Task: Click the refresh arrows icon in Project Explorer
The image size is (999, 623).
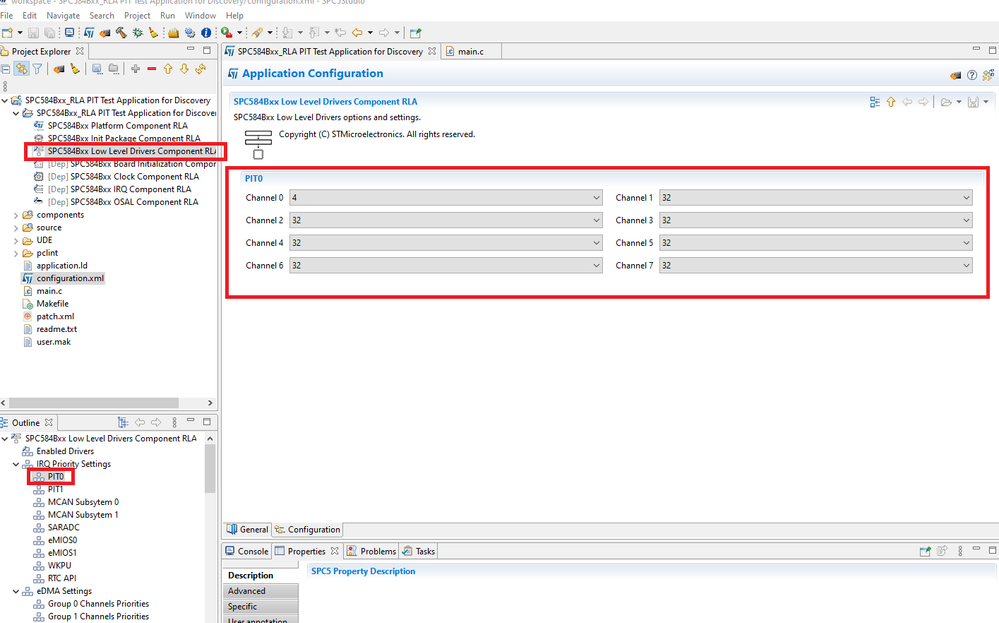Action: [201, 69]
